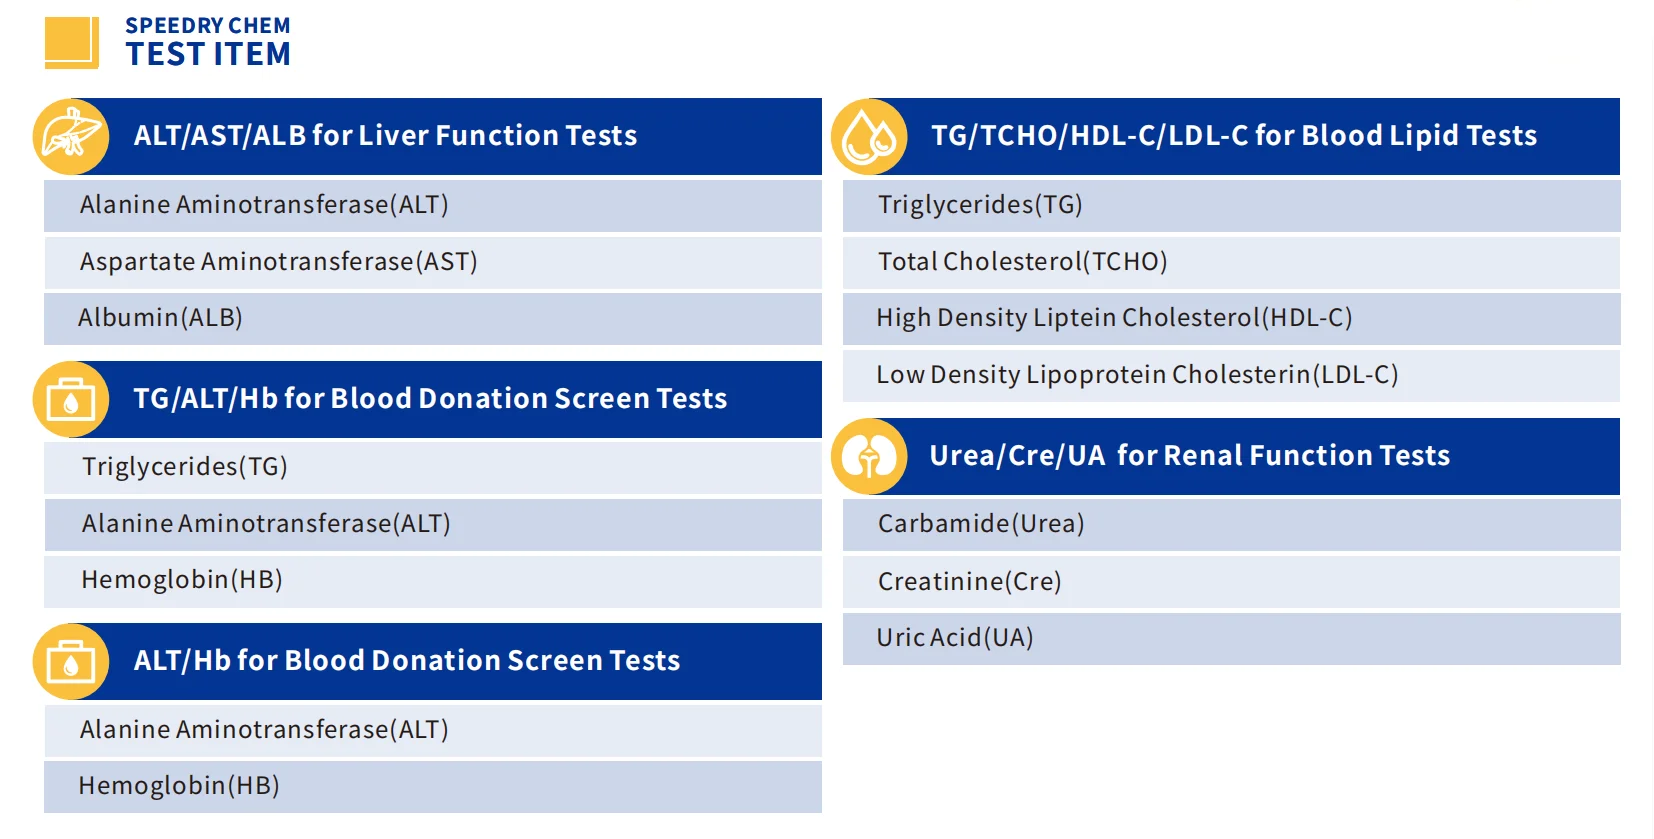Click the kidney icon for Renal Function Tests

coord(869,456)
